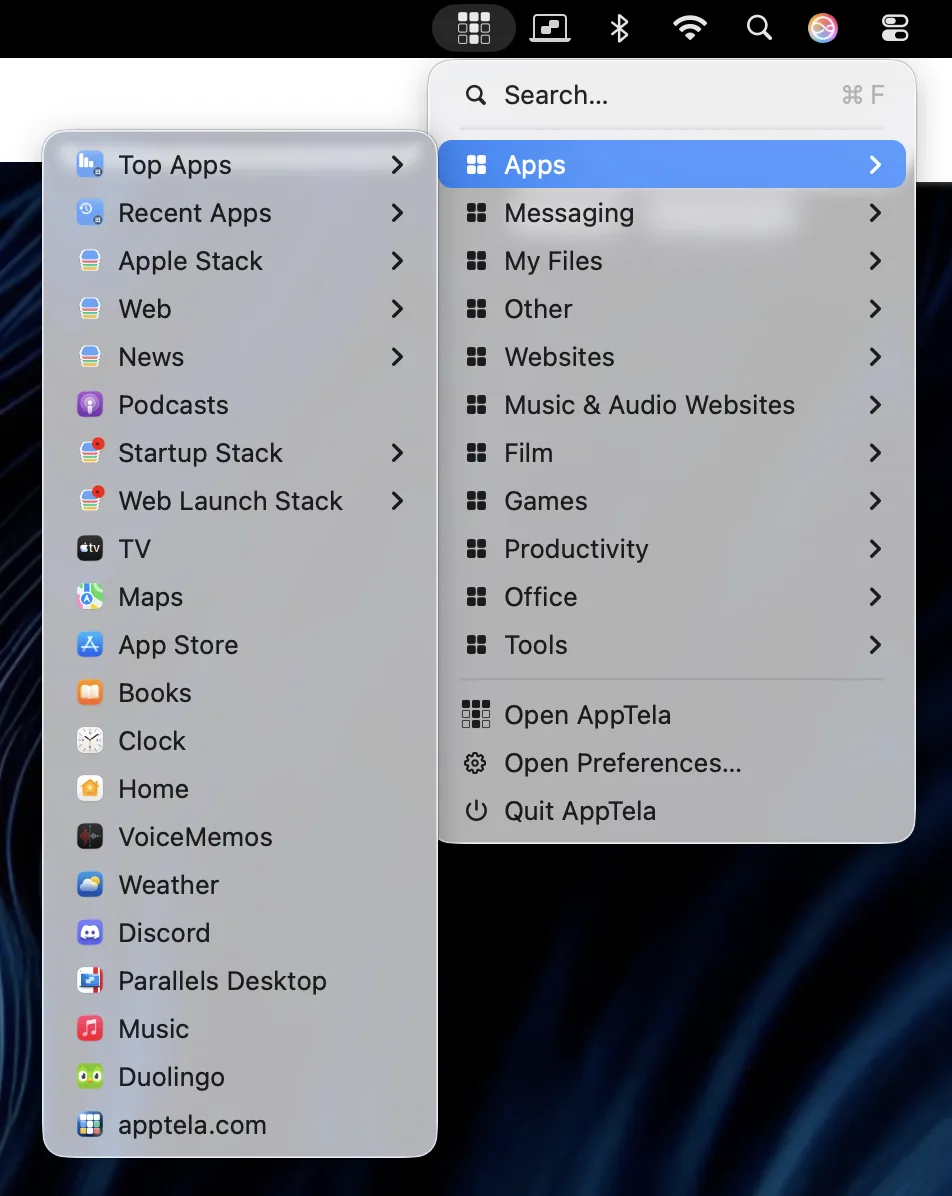Expand the Apple Stack submenu arrow
This screenshot has height=1196, width=952.
point(397,261)
